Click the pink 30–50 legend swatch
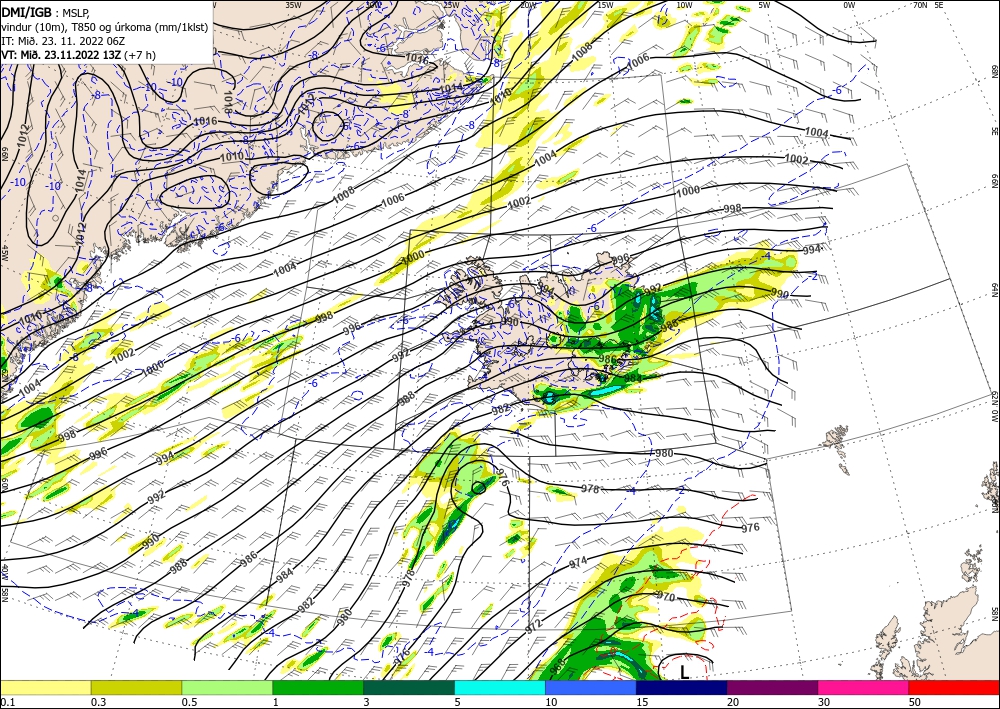 (x=864, y=687)
